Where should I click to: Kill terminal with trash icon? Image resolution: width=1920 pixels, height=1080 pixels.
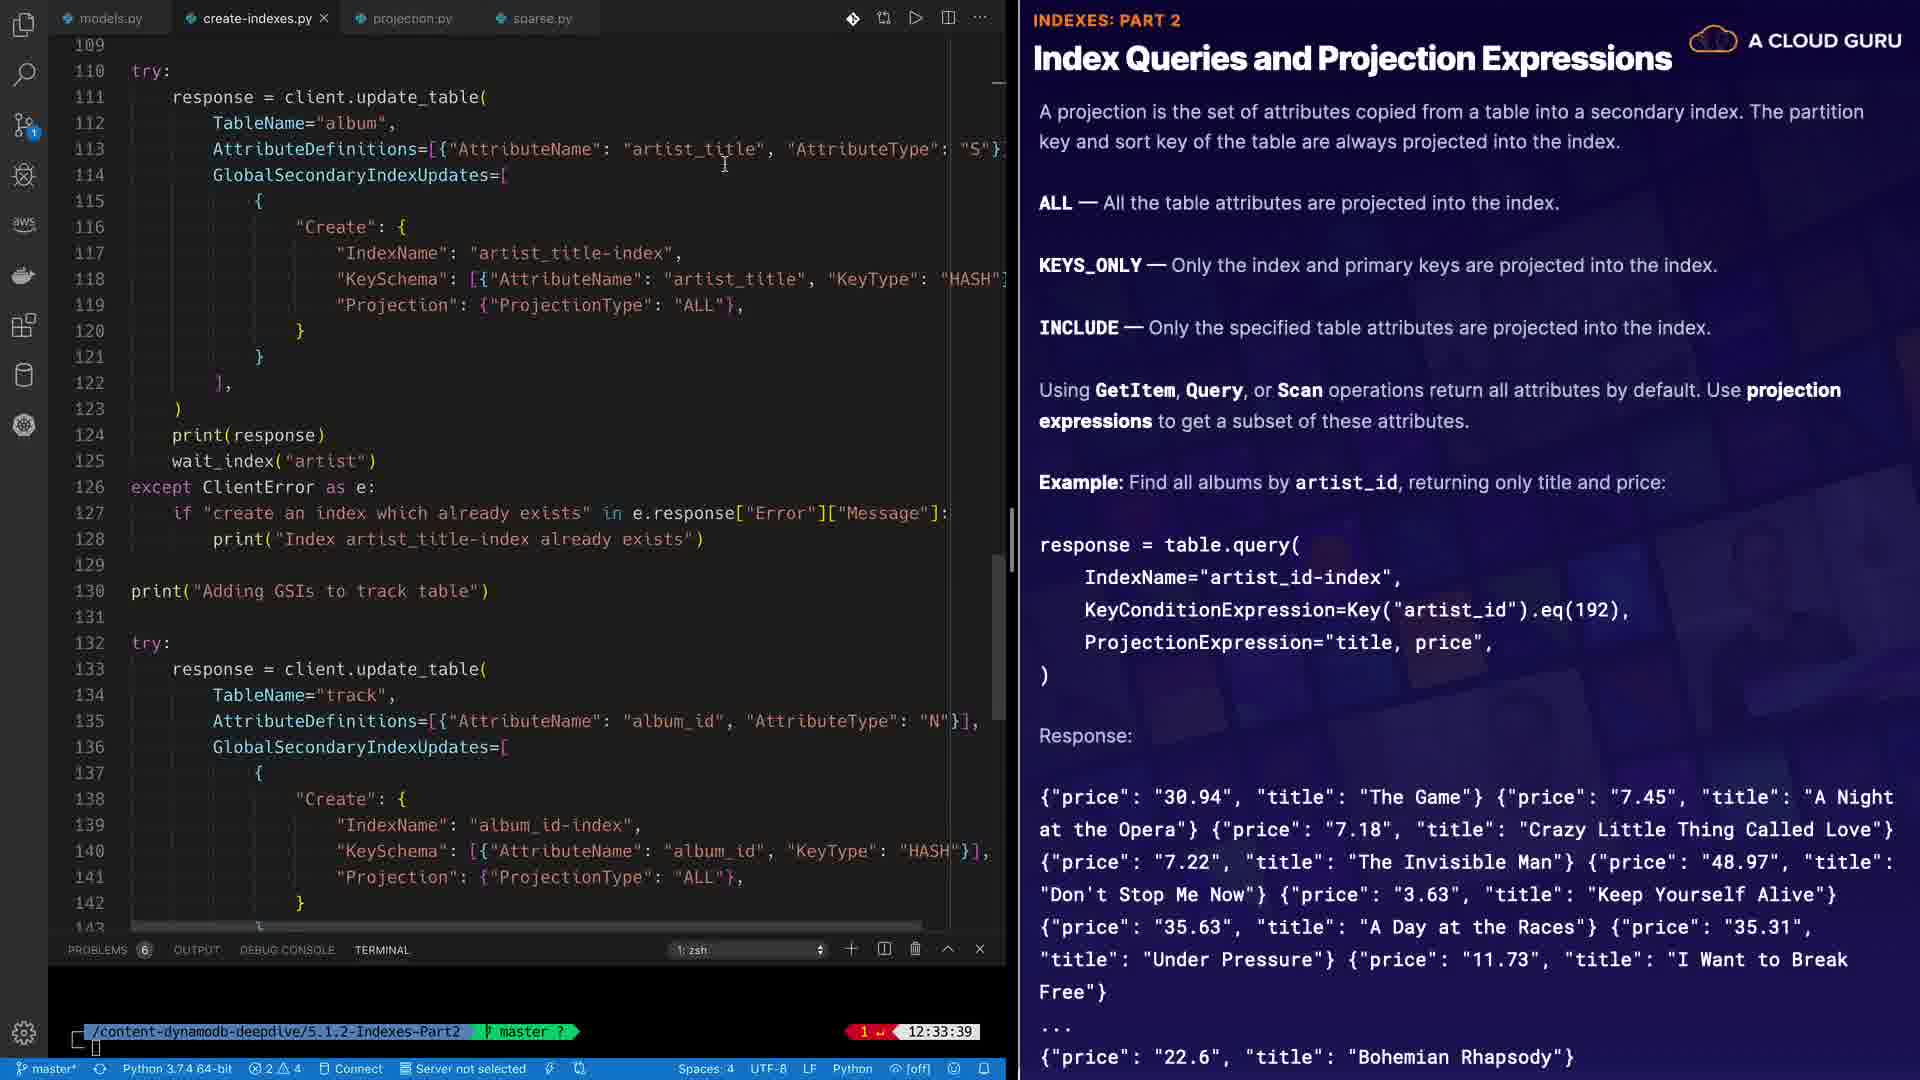point(915,949)
